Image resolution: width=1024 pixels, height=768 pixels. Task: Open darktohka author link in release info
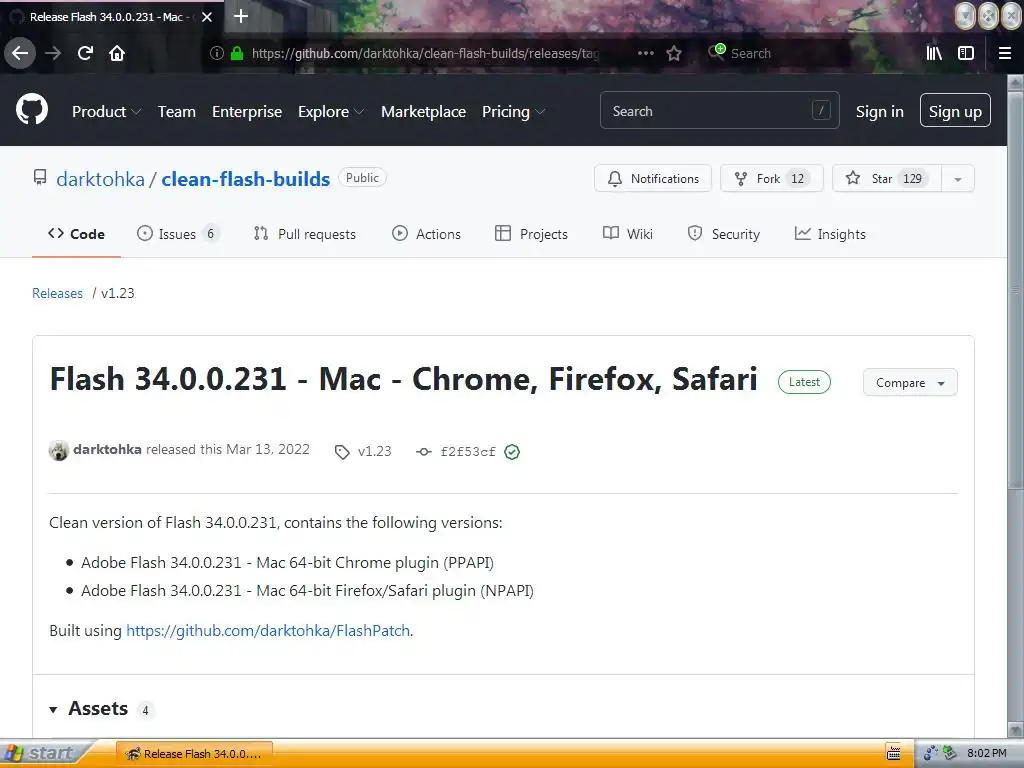coord(107,449)
